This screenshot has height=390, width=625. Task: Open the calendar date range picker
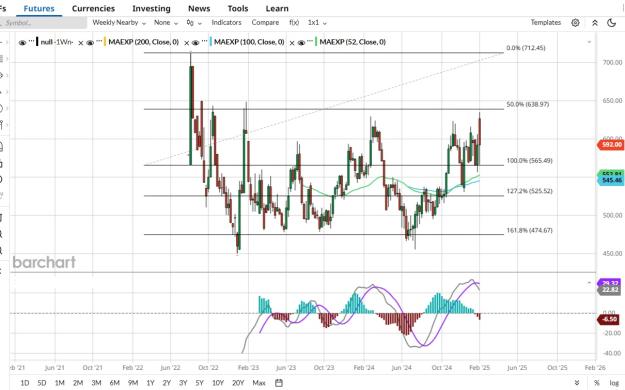(279, 383)
